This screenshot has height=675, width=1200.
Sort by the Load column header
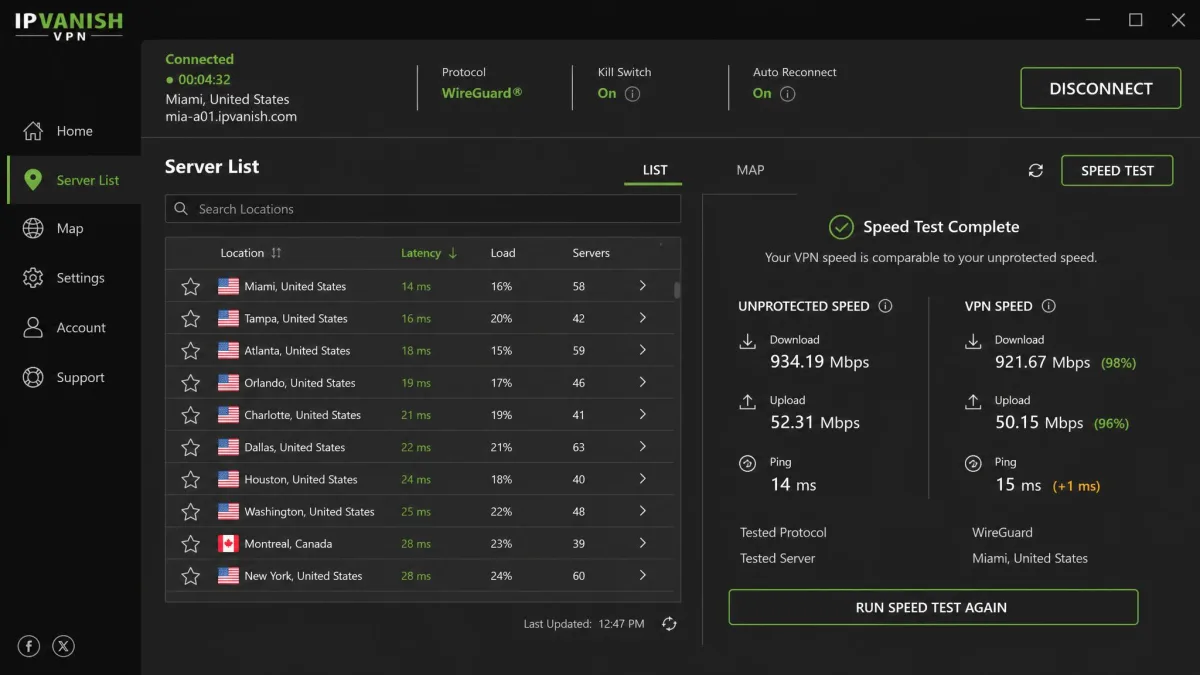tap(503, 253)
